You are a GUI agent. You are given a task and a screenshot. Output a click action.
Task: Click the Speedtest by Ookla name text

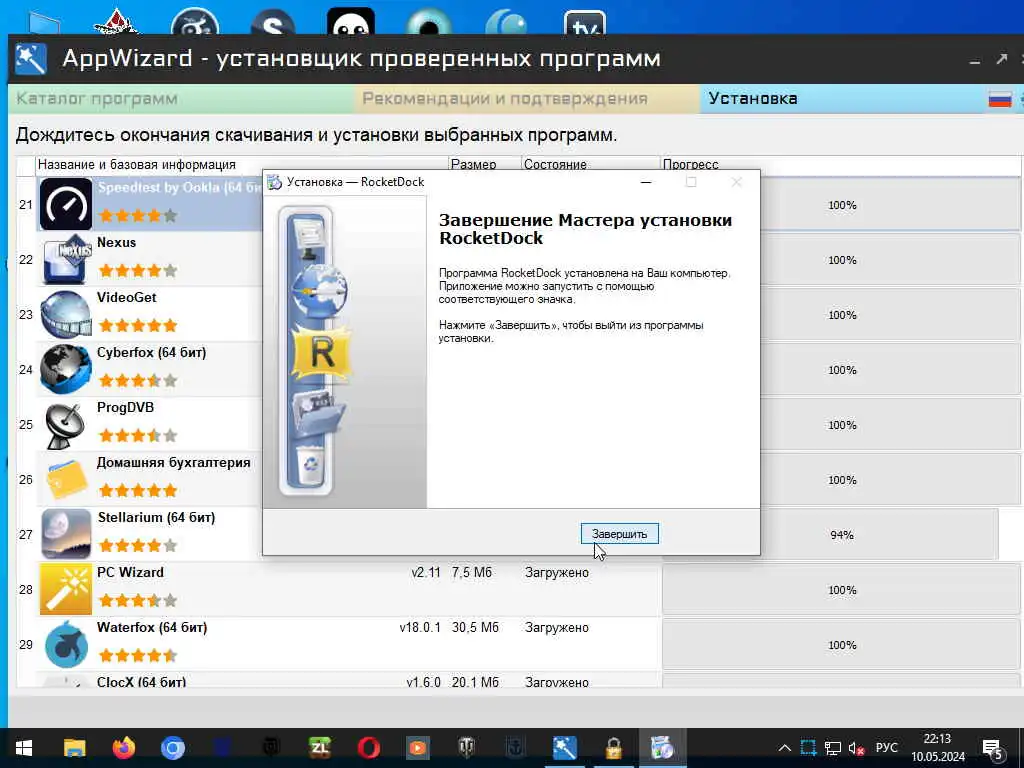pos(180,187)
